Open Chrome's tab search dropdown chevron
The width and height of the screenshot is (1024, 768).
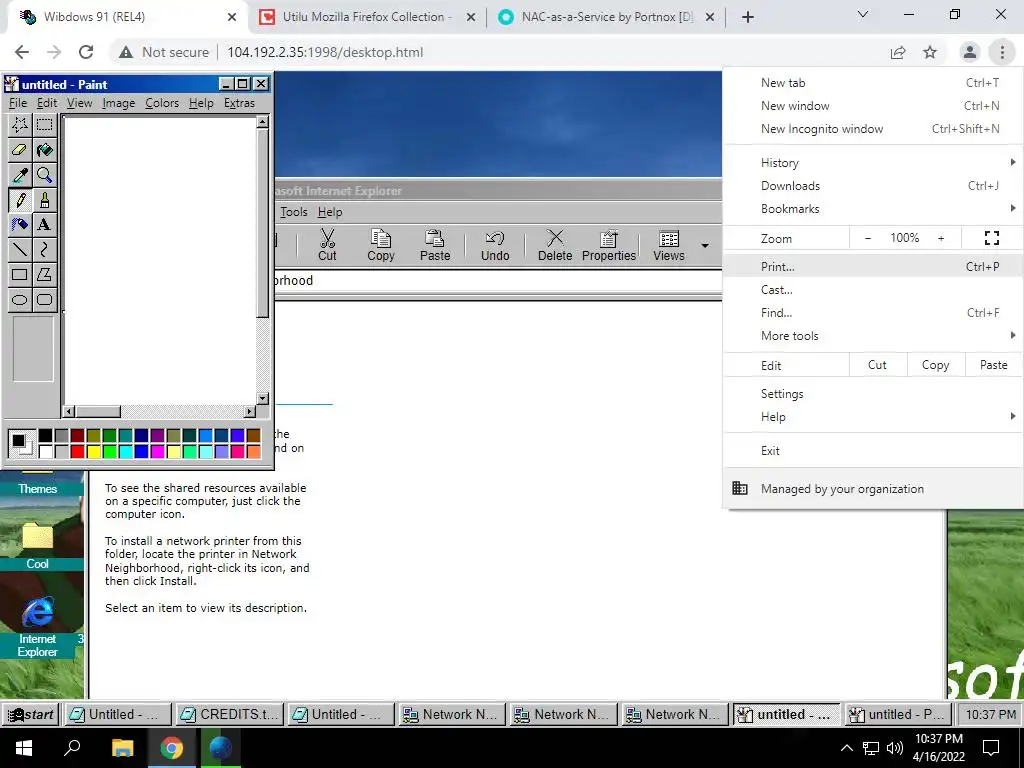coord(863,14)
